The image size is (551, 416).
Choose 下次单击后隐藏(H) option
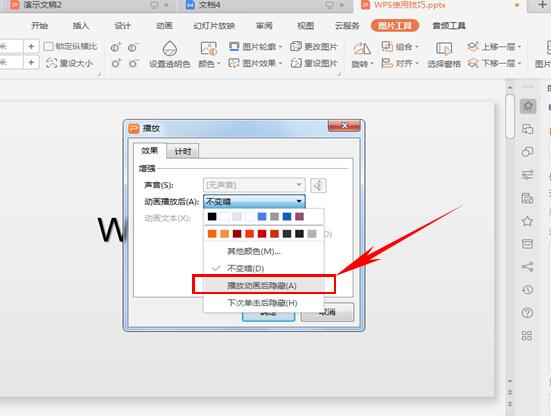[264, 303]
